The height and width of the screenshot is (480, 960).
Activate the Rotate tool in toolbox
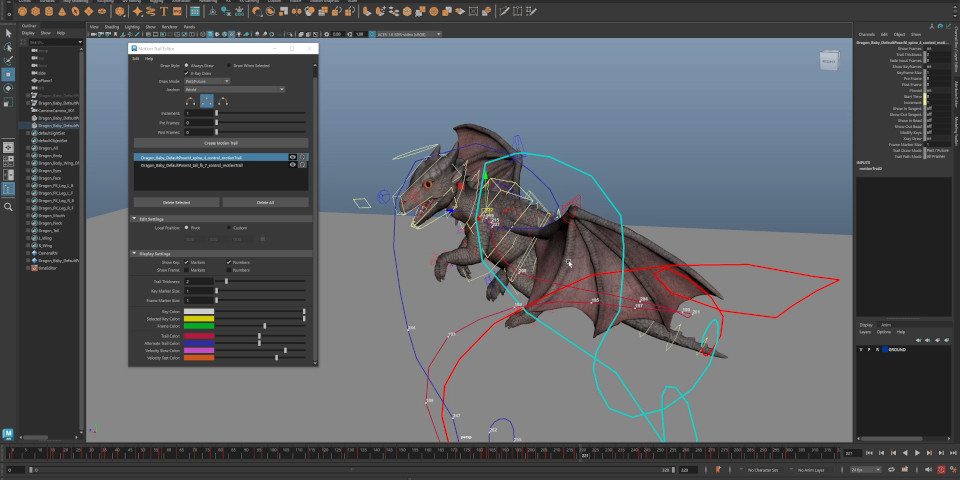(x=8, y=89)
